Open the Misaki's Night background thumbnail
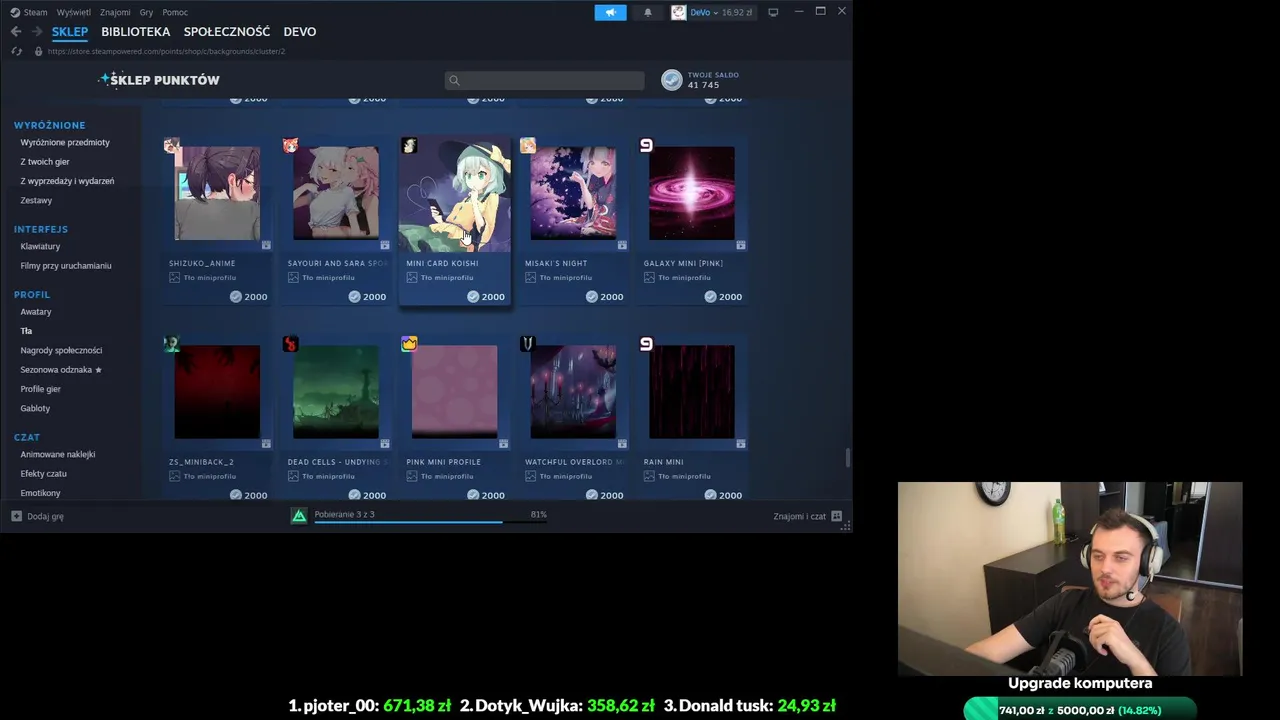The height and width of the screenshot is (720, 1280). [x=573, y=193]
